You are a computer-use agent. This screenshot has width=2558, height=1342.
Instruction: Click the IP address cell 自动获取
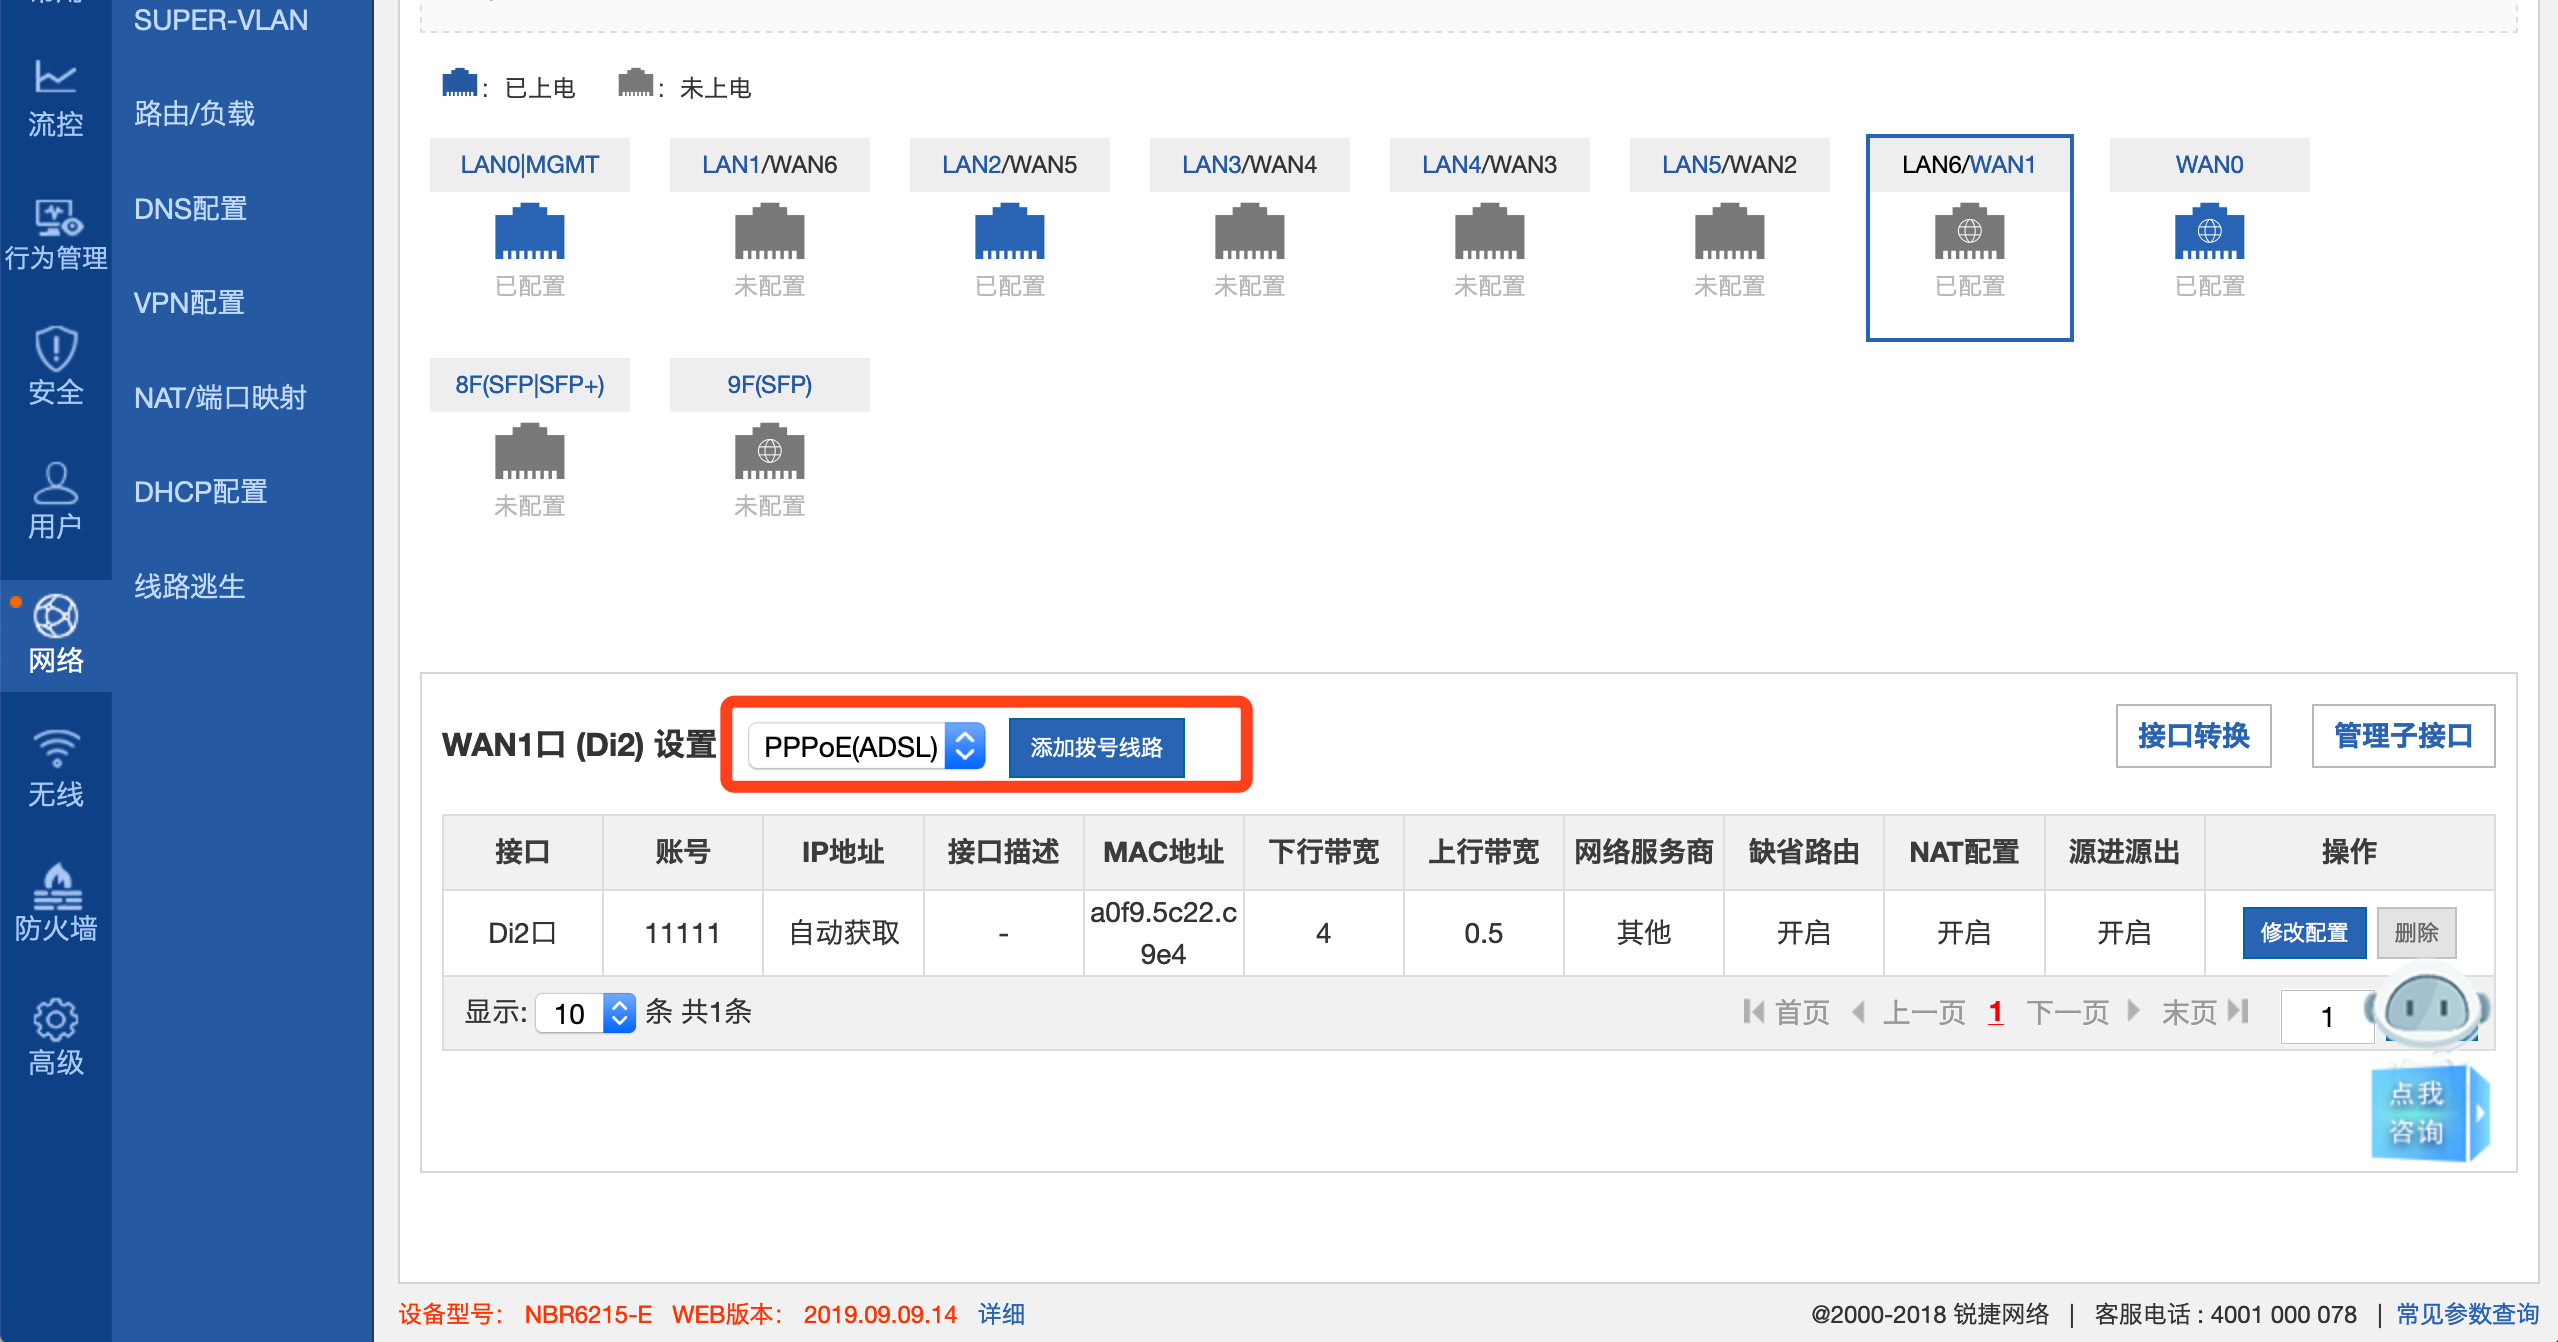coord(844,933)
